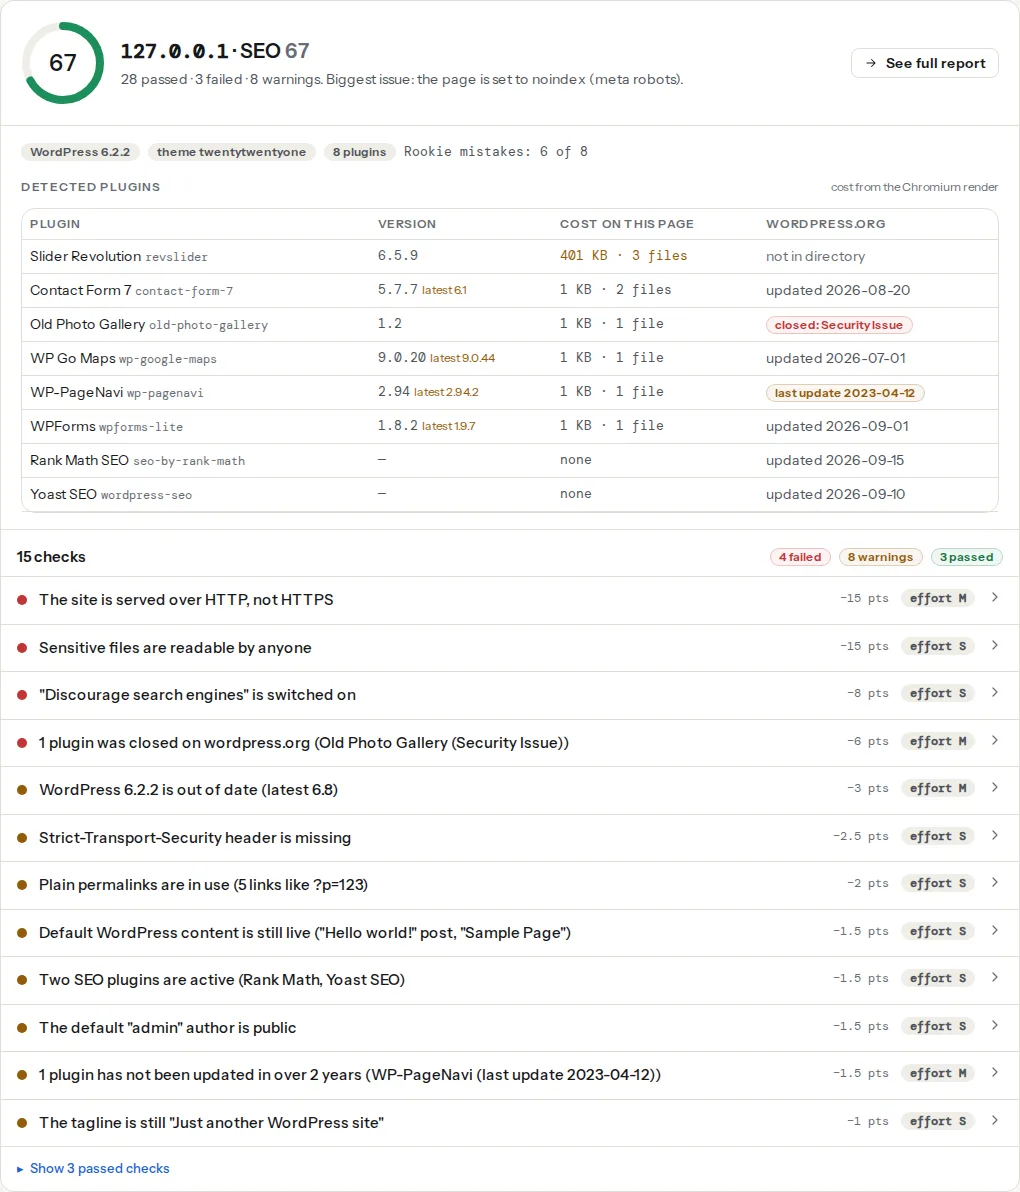1020x1192 pixels.
Task: Expand the default admin author check chevron
Action: [x=994, y=1026]
